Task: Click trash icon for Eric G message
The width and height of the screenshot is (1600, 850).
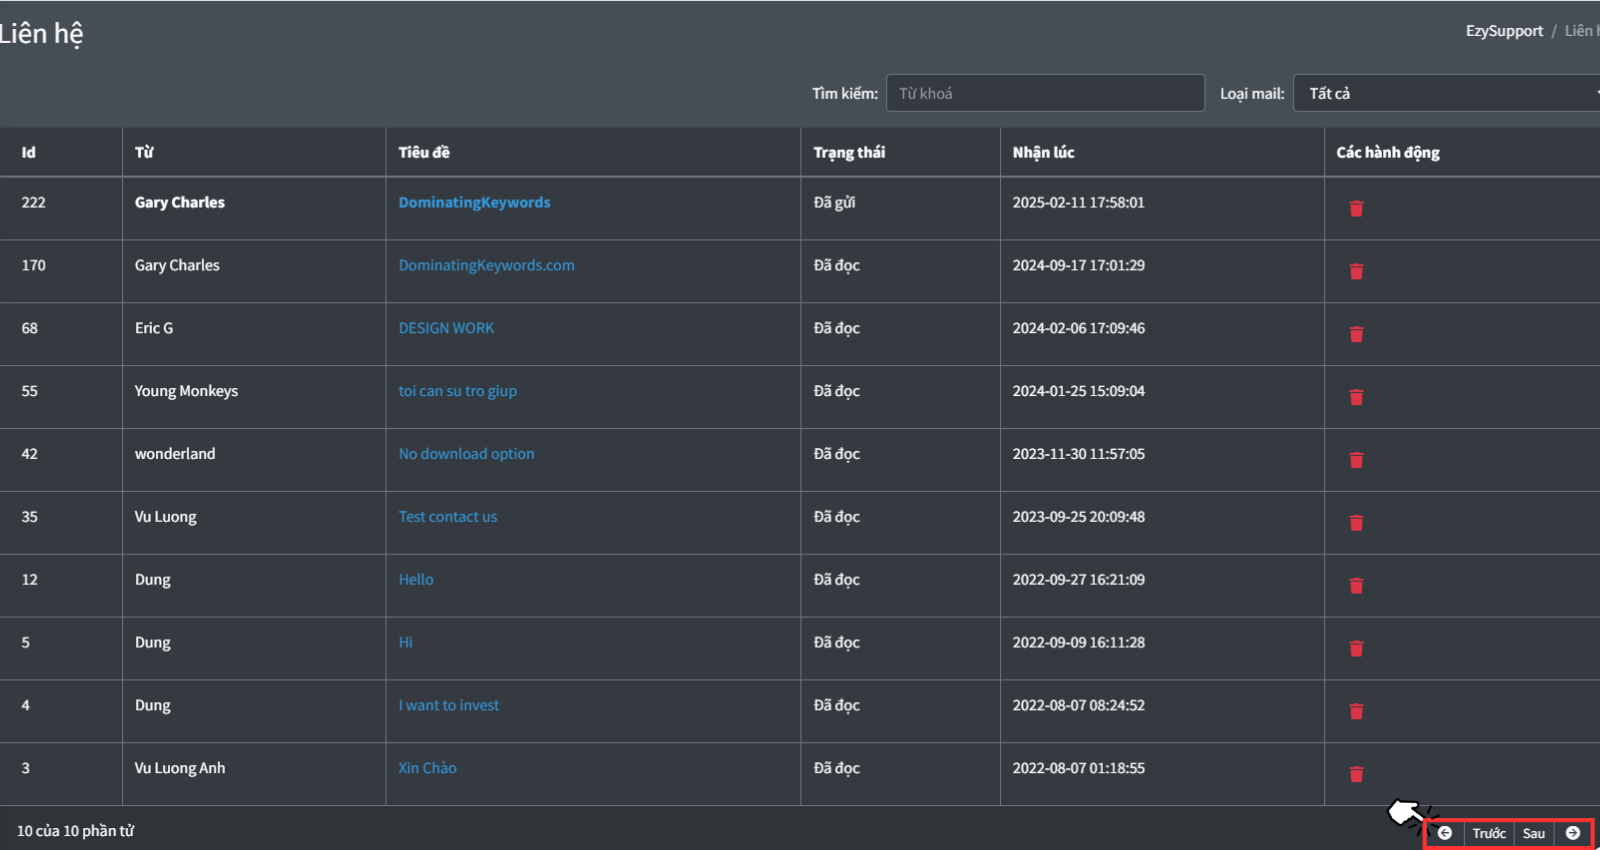Action: click(1356, 334)
